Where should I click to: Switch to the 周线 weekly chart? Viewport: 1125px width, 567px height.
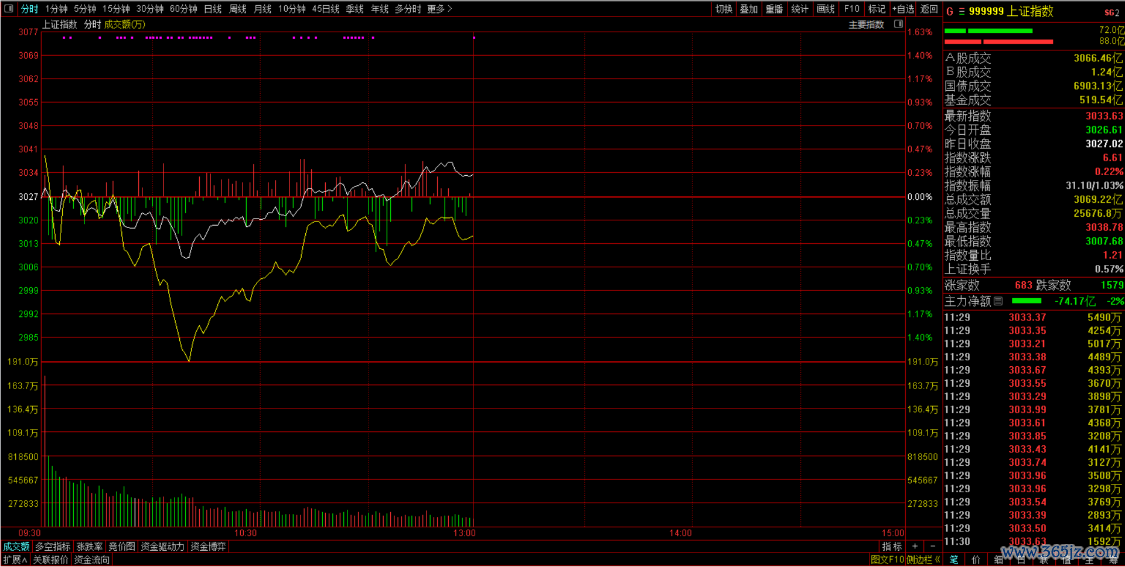click(x=237, y=9)
